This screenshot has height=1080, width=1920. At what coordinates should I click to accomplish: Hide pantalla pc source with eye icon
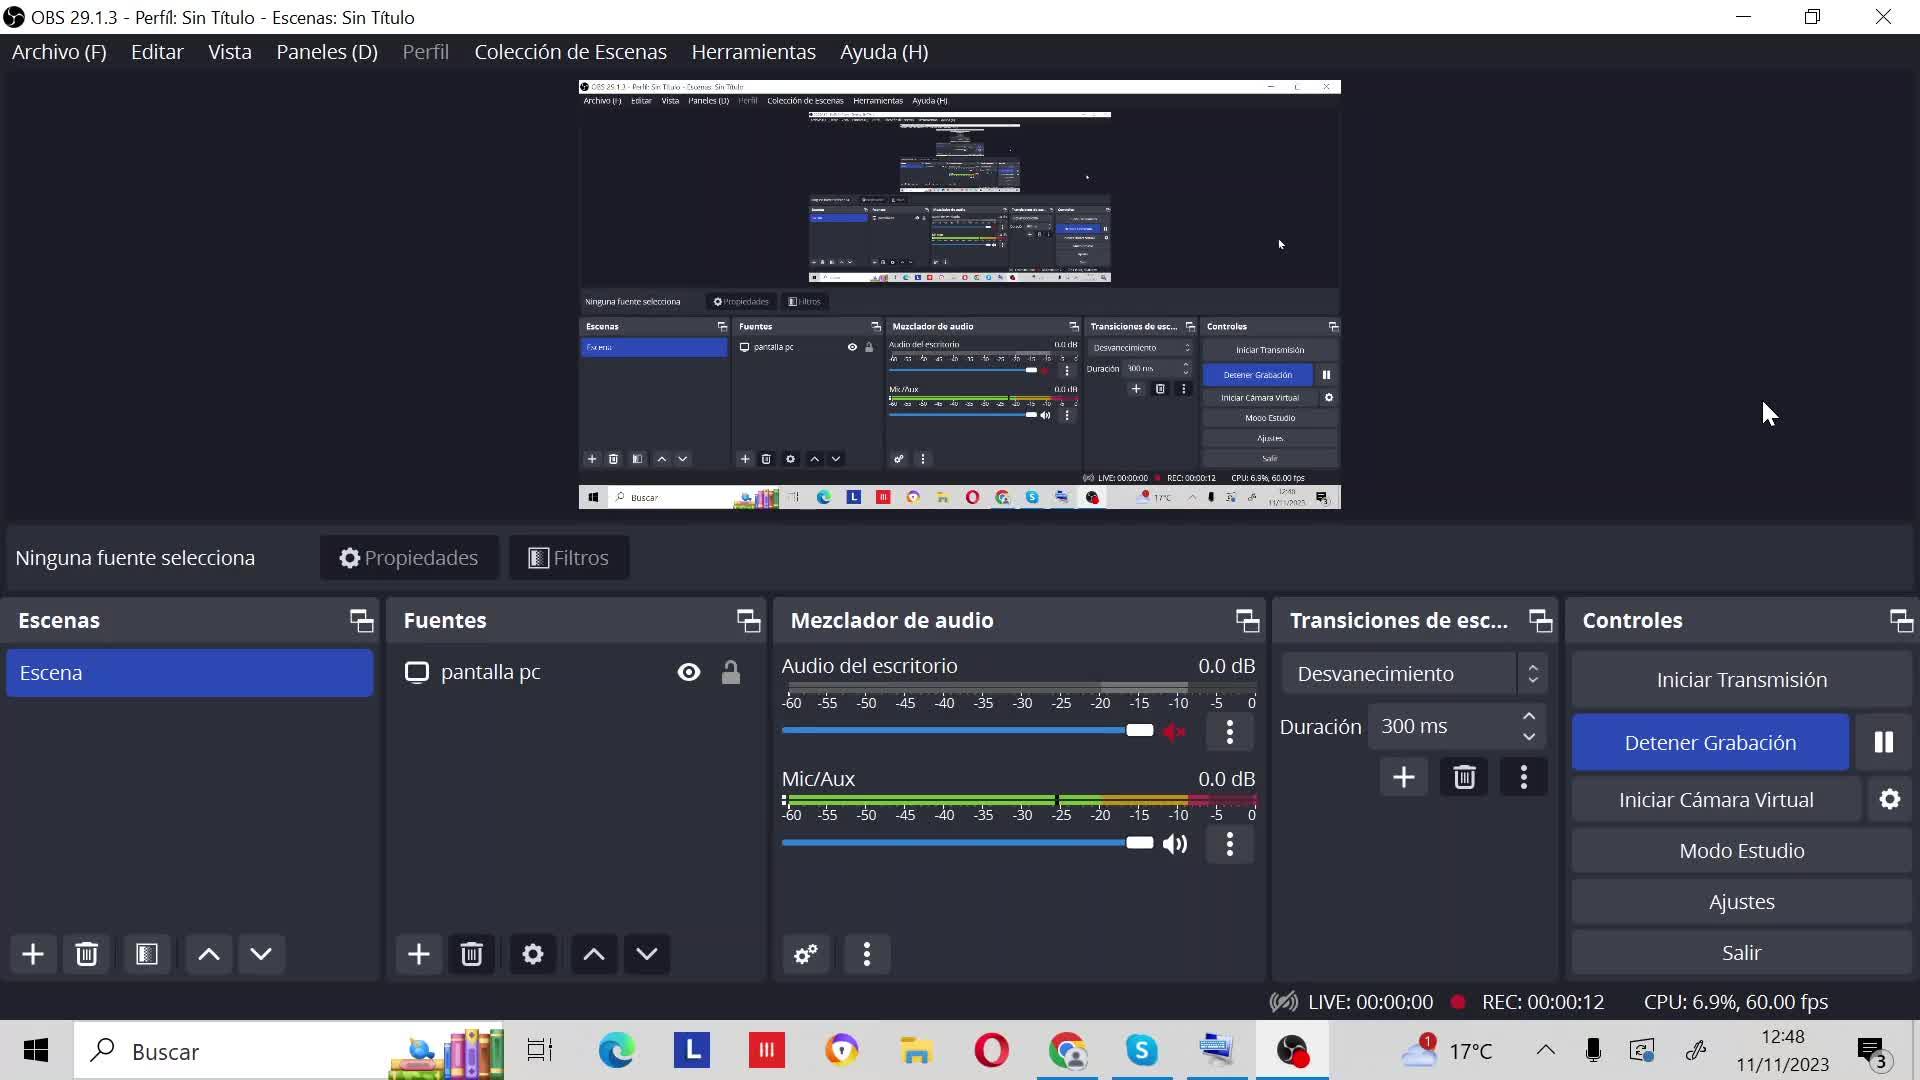coord(689,672)
